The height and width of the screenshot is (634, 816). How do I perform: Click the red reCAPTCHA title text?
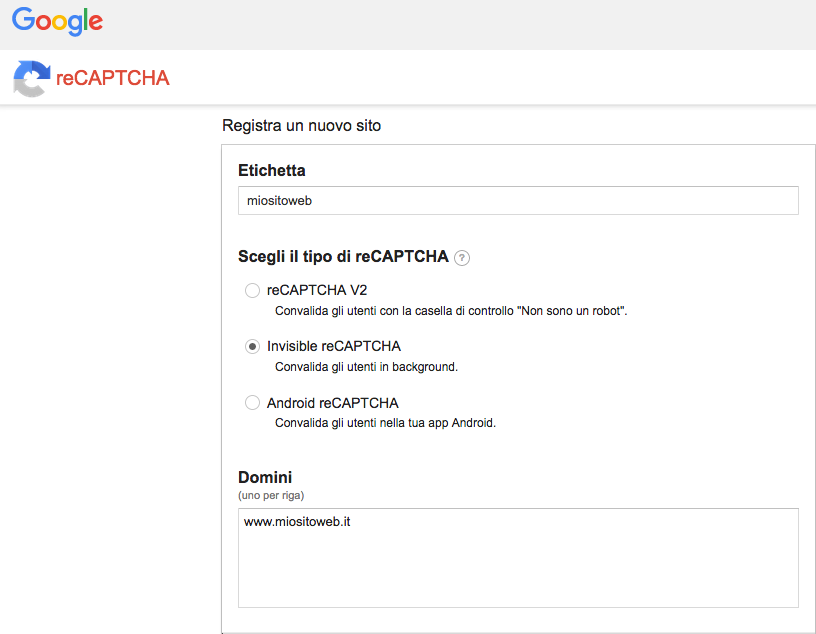(112, 78)
